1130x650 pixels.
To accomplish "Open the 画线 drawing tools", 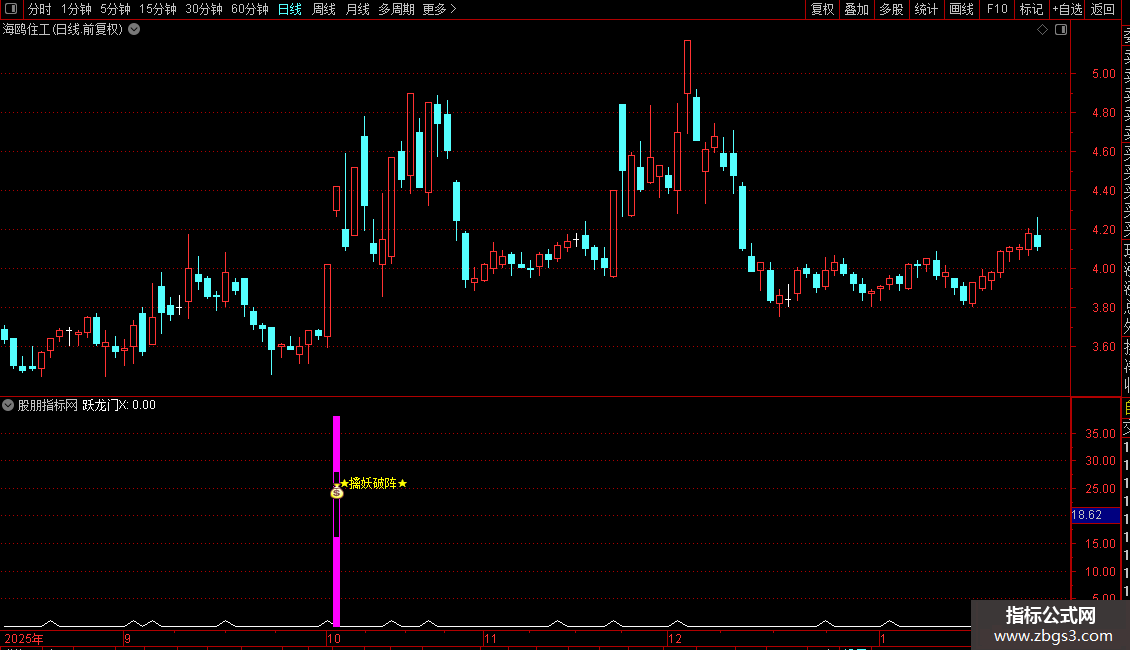I will point(961,9).
